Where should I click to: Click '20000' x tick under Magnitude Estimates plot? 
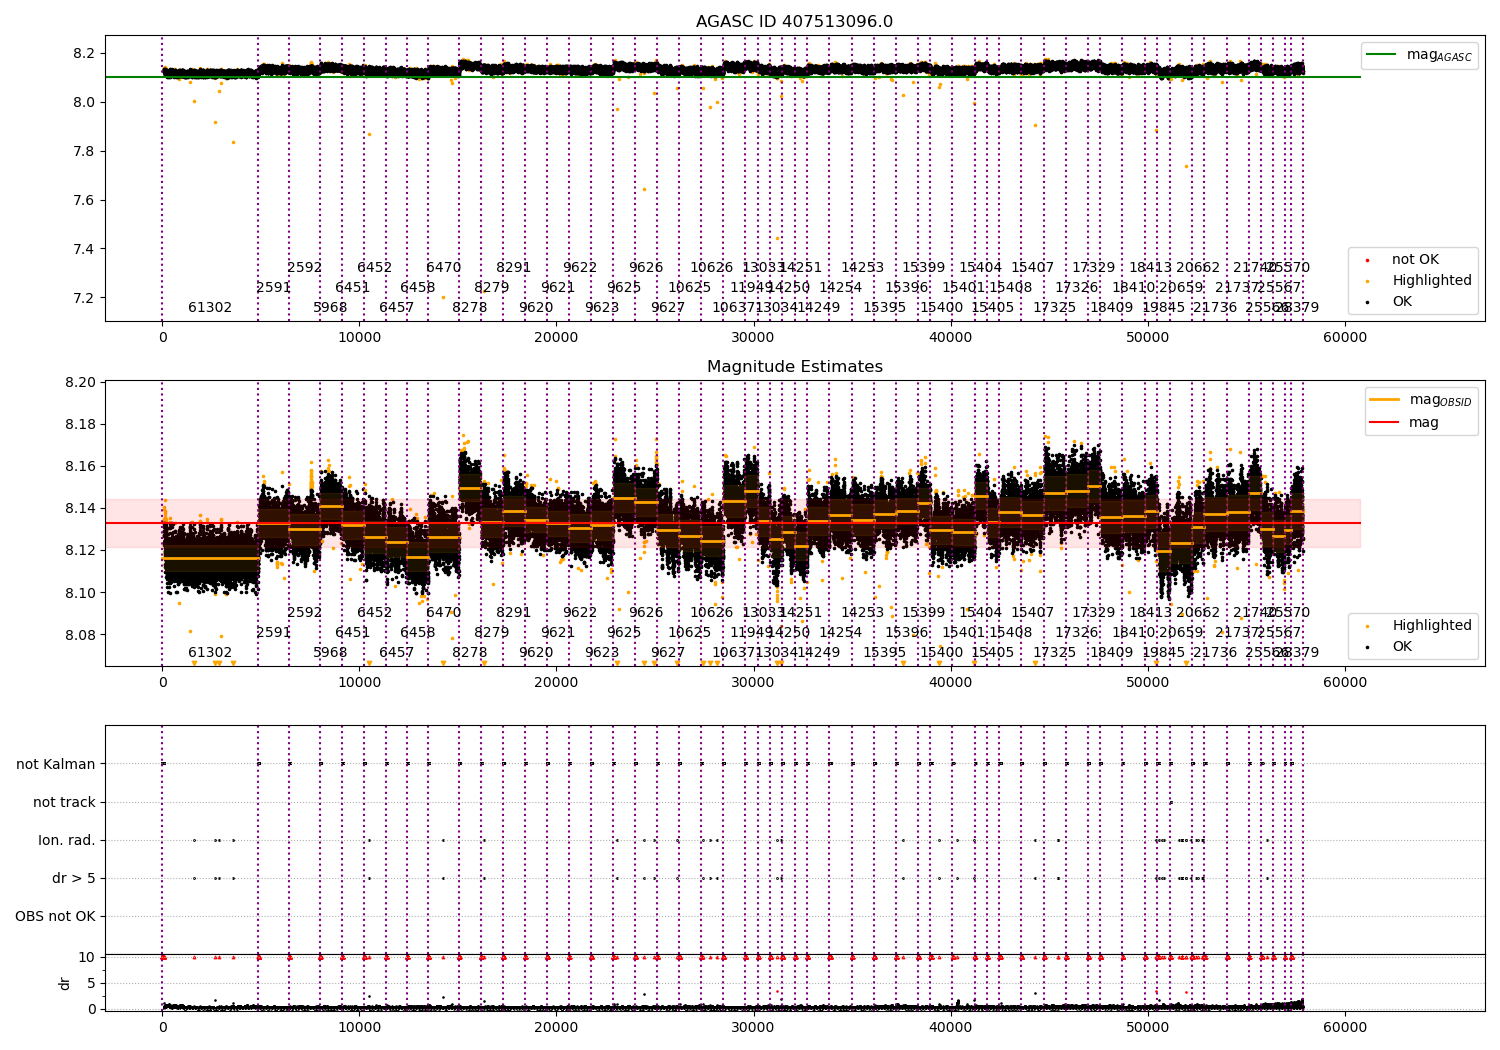[556, 683]
